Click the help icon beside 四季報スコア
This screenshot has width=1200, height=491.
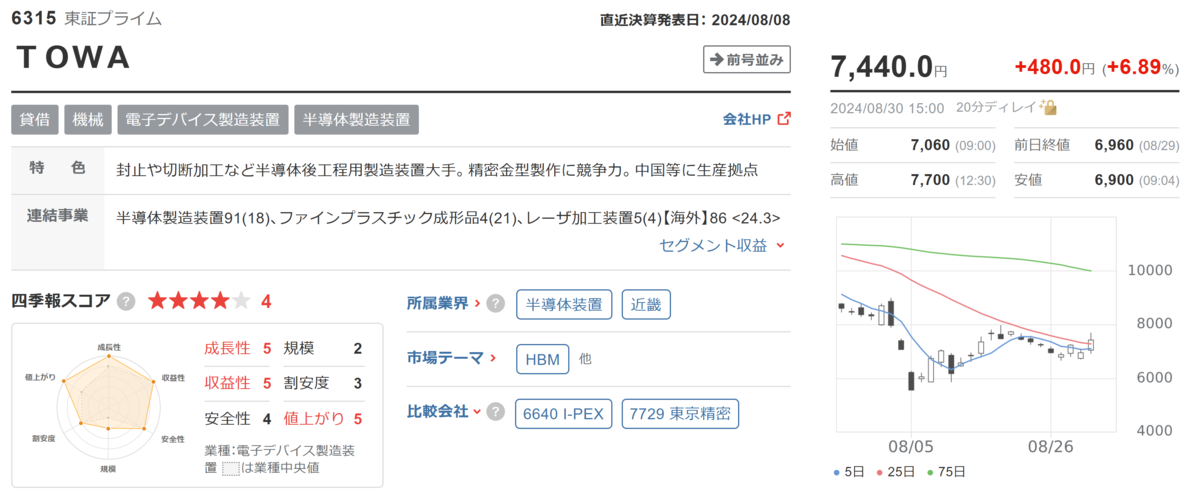[126, 301]
